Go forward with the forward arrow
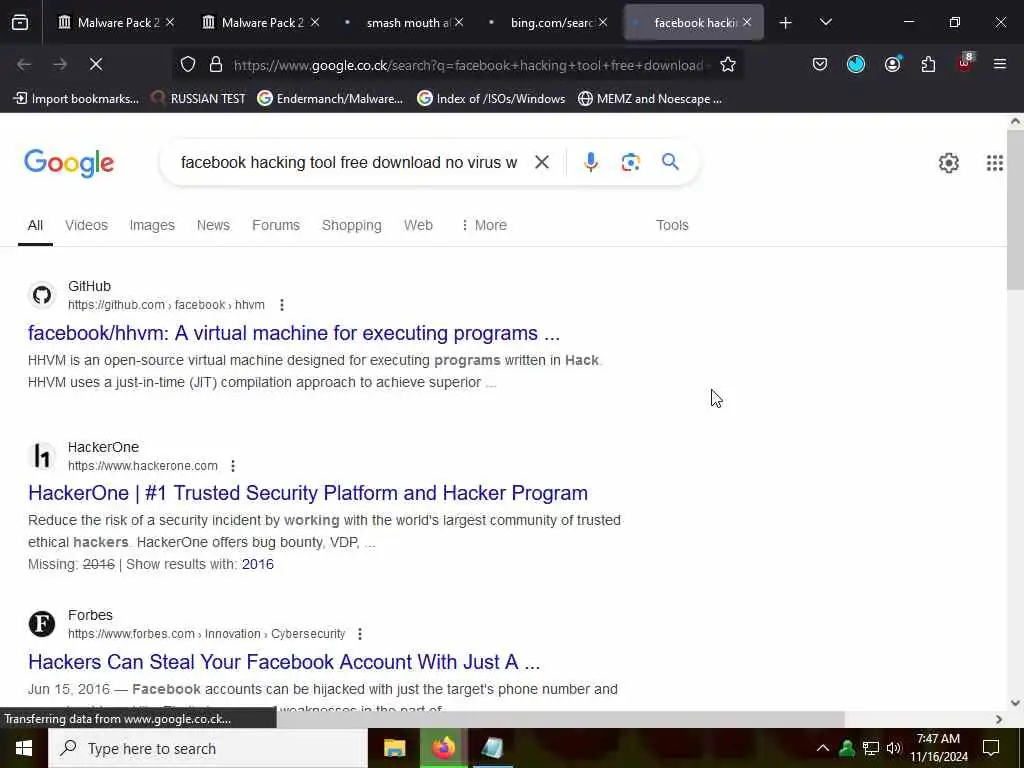 pyautogui.click(x=60, y=64)
